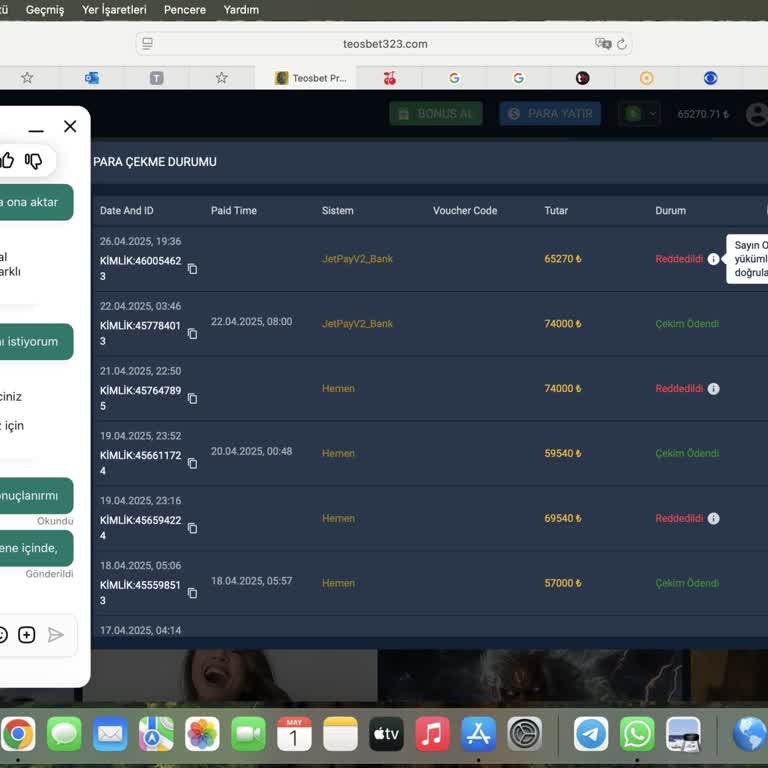
Task: Open the App Store from the Dock
Action: tap(479, 734)
